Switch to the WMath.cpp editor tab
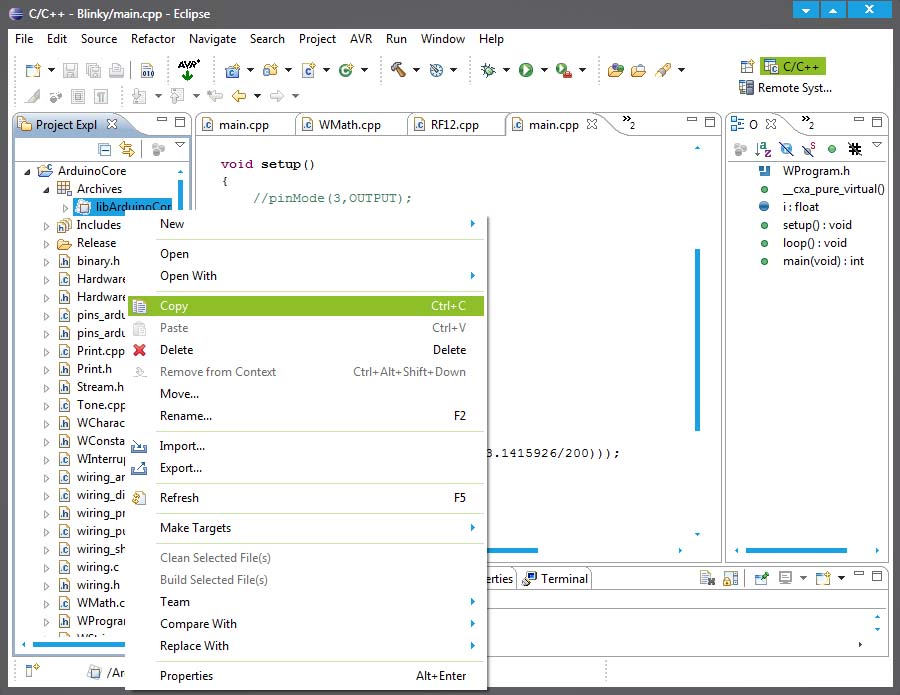 click(349, 125)
